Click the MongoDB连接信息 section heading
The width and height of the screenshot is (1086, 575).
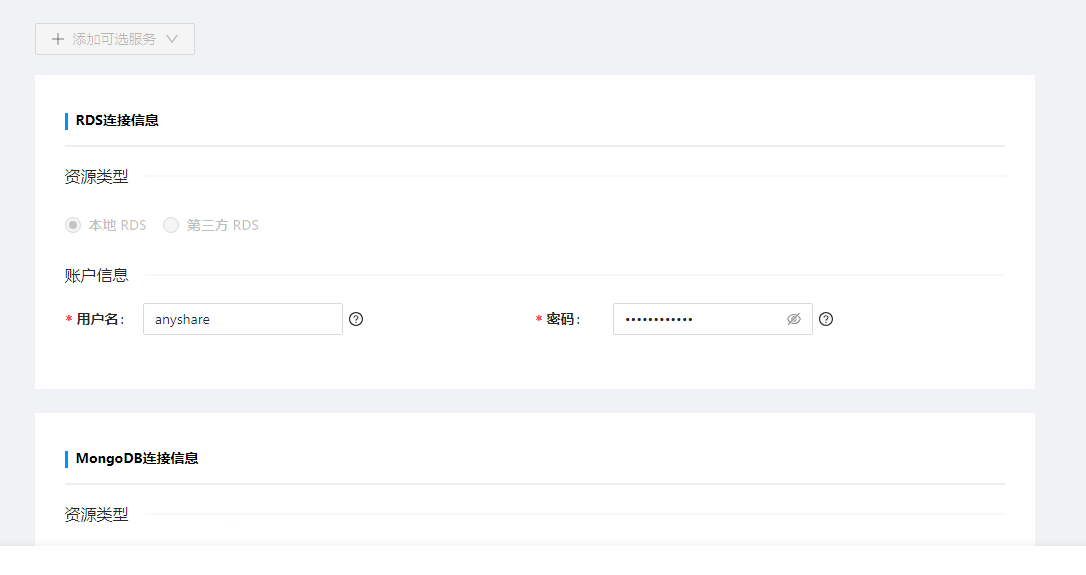click(x=137, y=459)
